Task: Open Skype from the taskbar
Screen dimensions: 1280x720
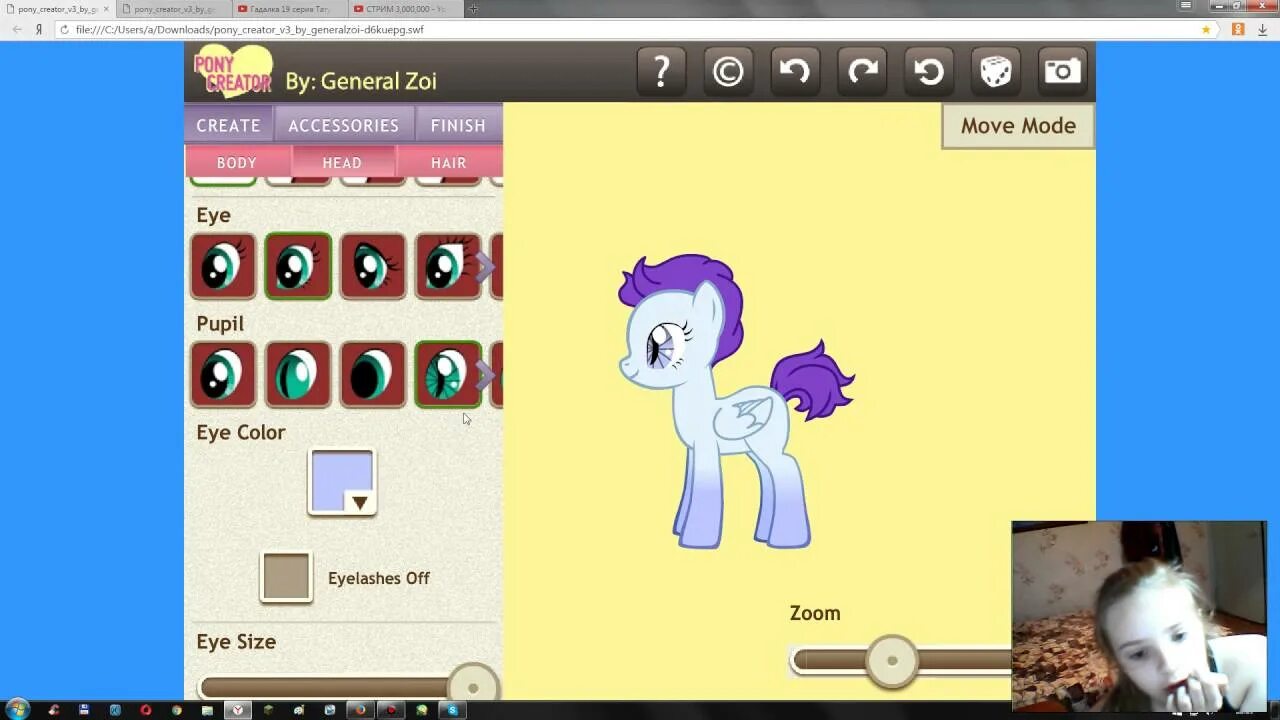Action: coord(452,710)
